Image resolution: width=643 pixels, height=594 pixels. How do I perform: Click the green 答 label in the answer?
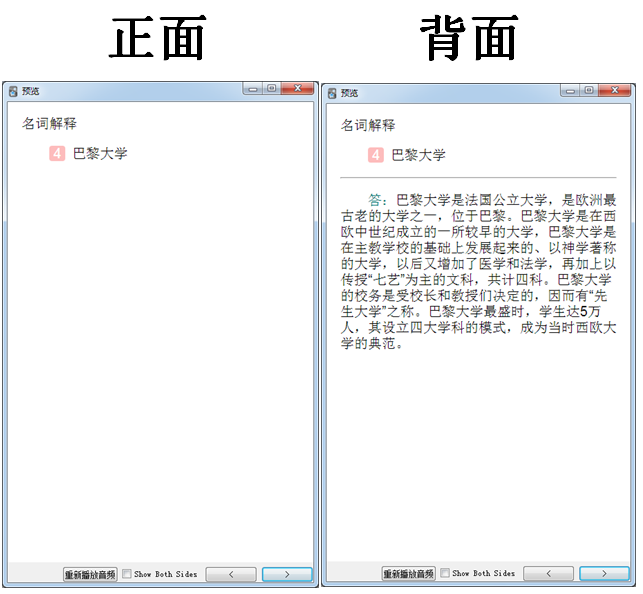pos(375,200)
